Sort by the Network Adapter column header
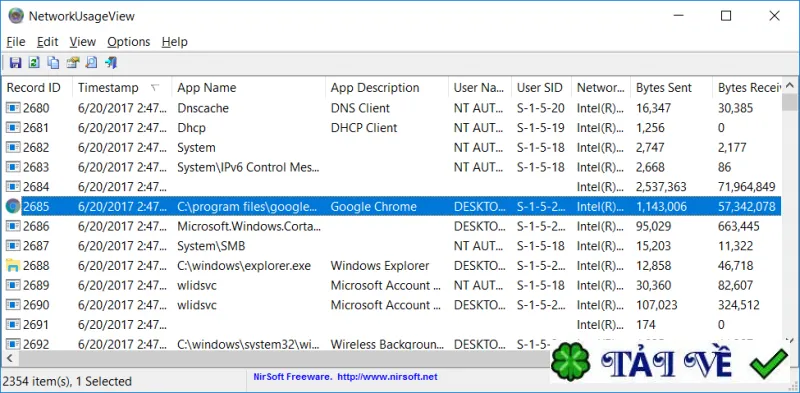 [601, 88]
